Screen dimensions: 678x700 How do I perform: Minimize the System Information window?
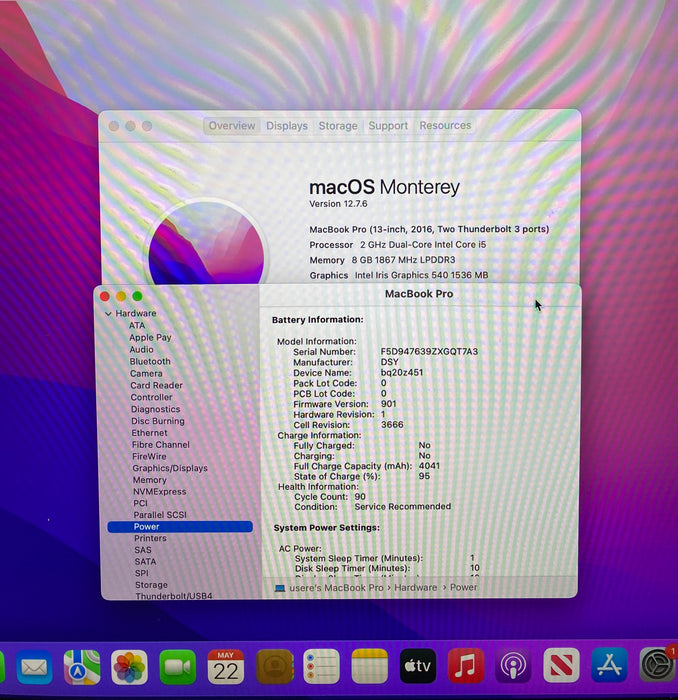pyautogui.click(x=121, y=296)
